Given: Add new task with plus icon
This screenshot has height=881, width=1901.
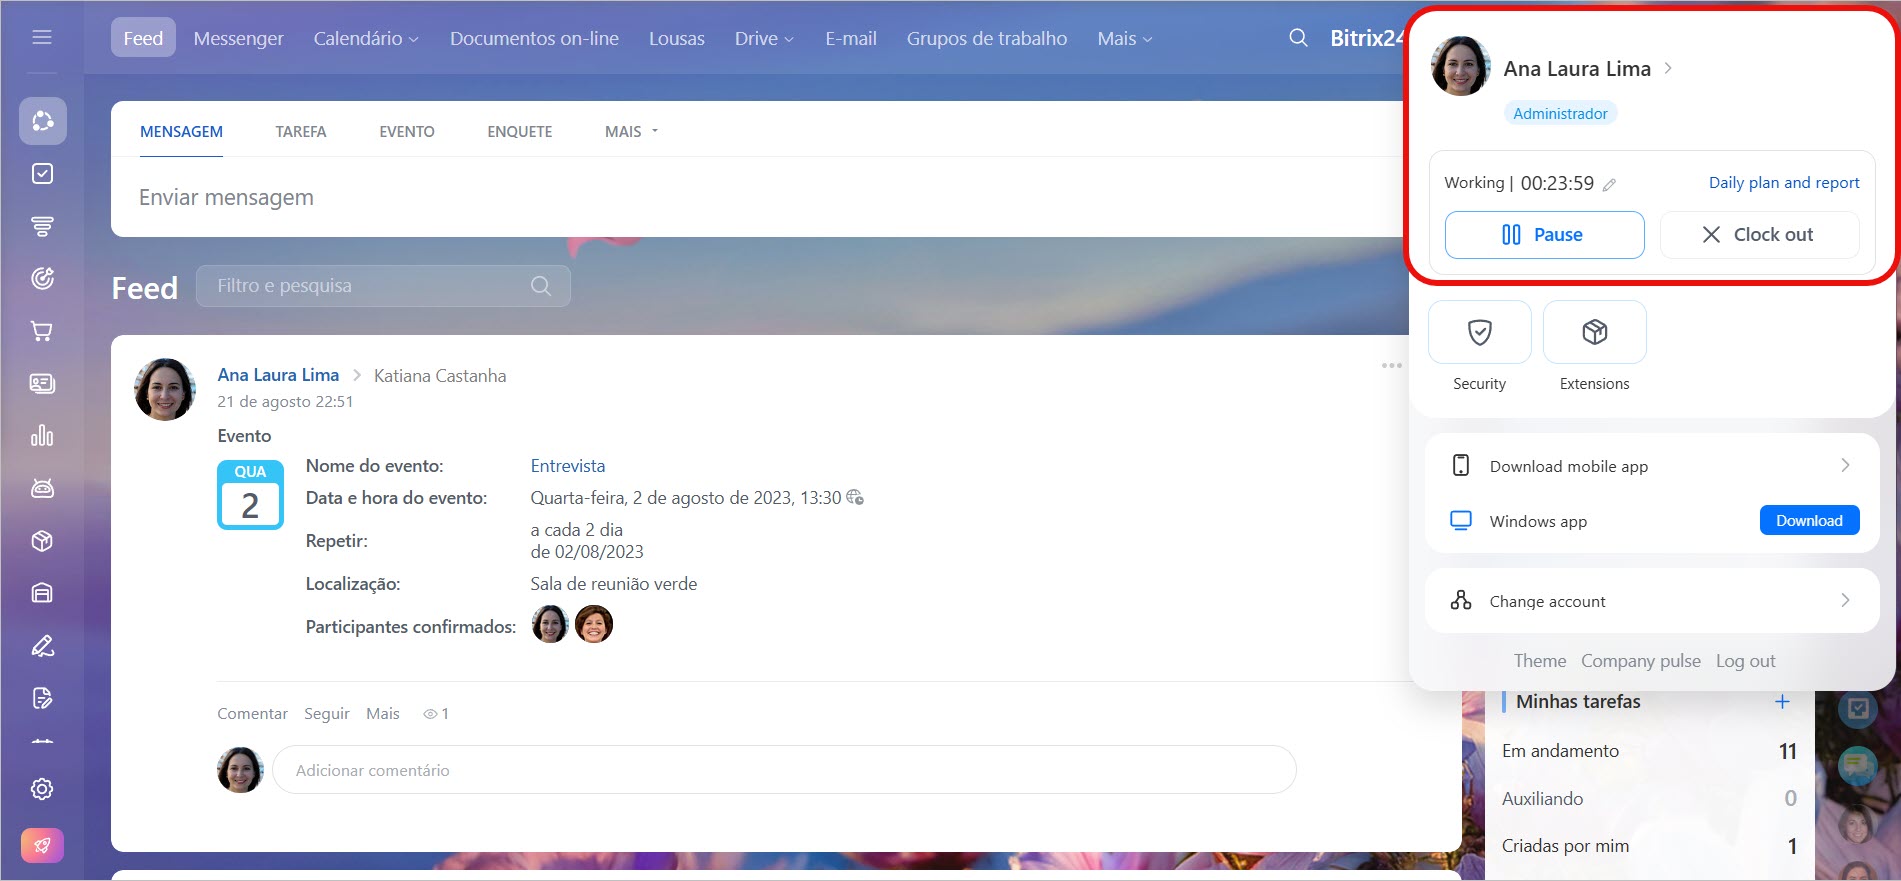Looking at the screenshot, I should click(x=1781, y=702).
